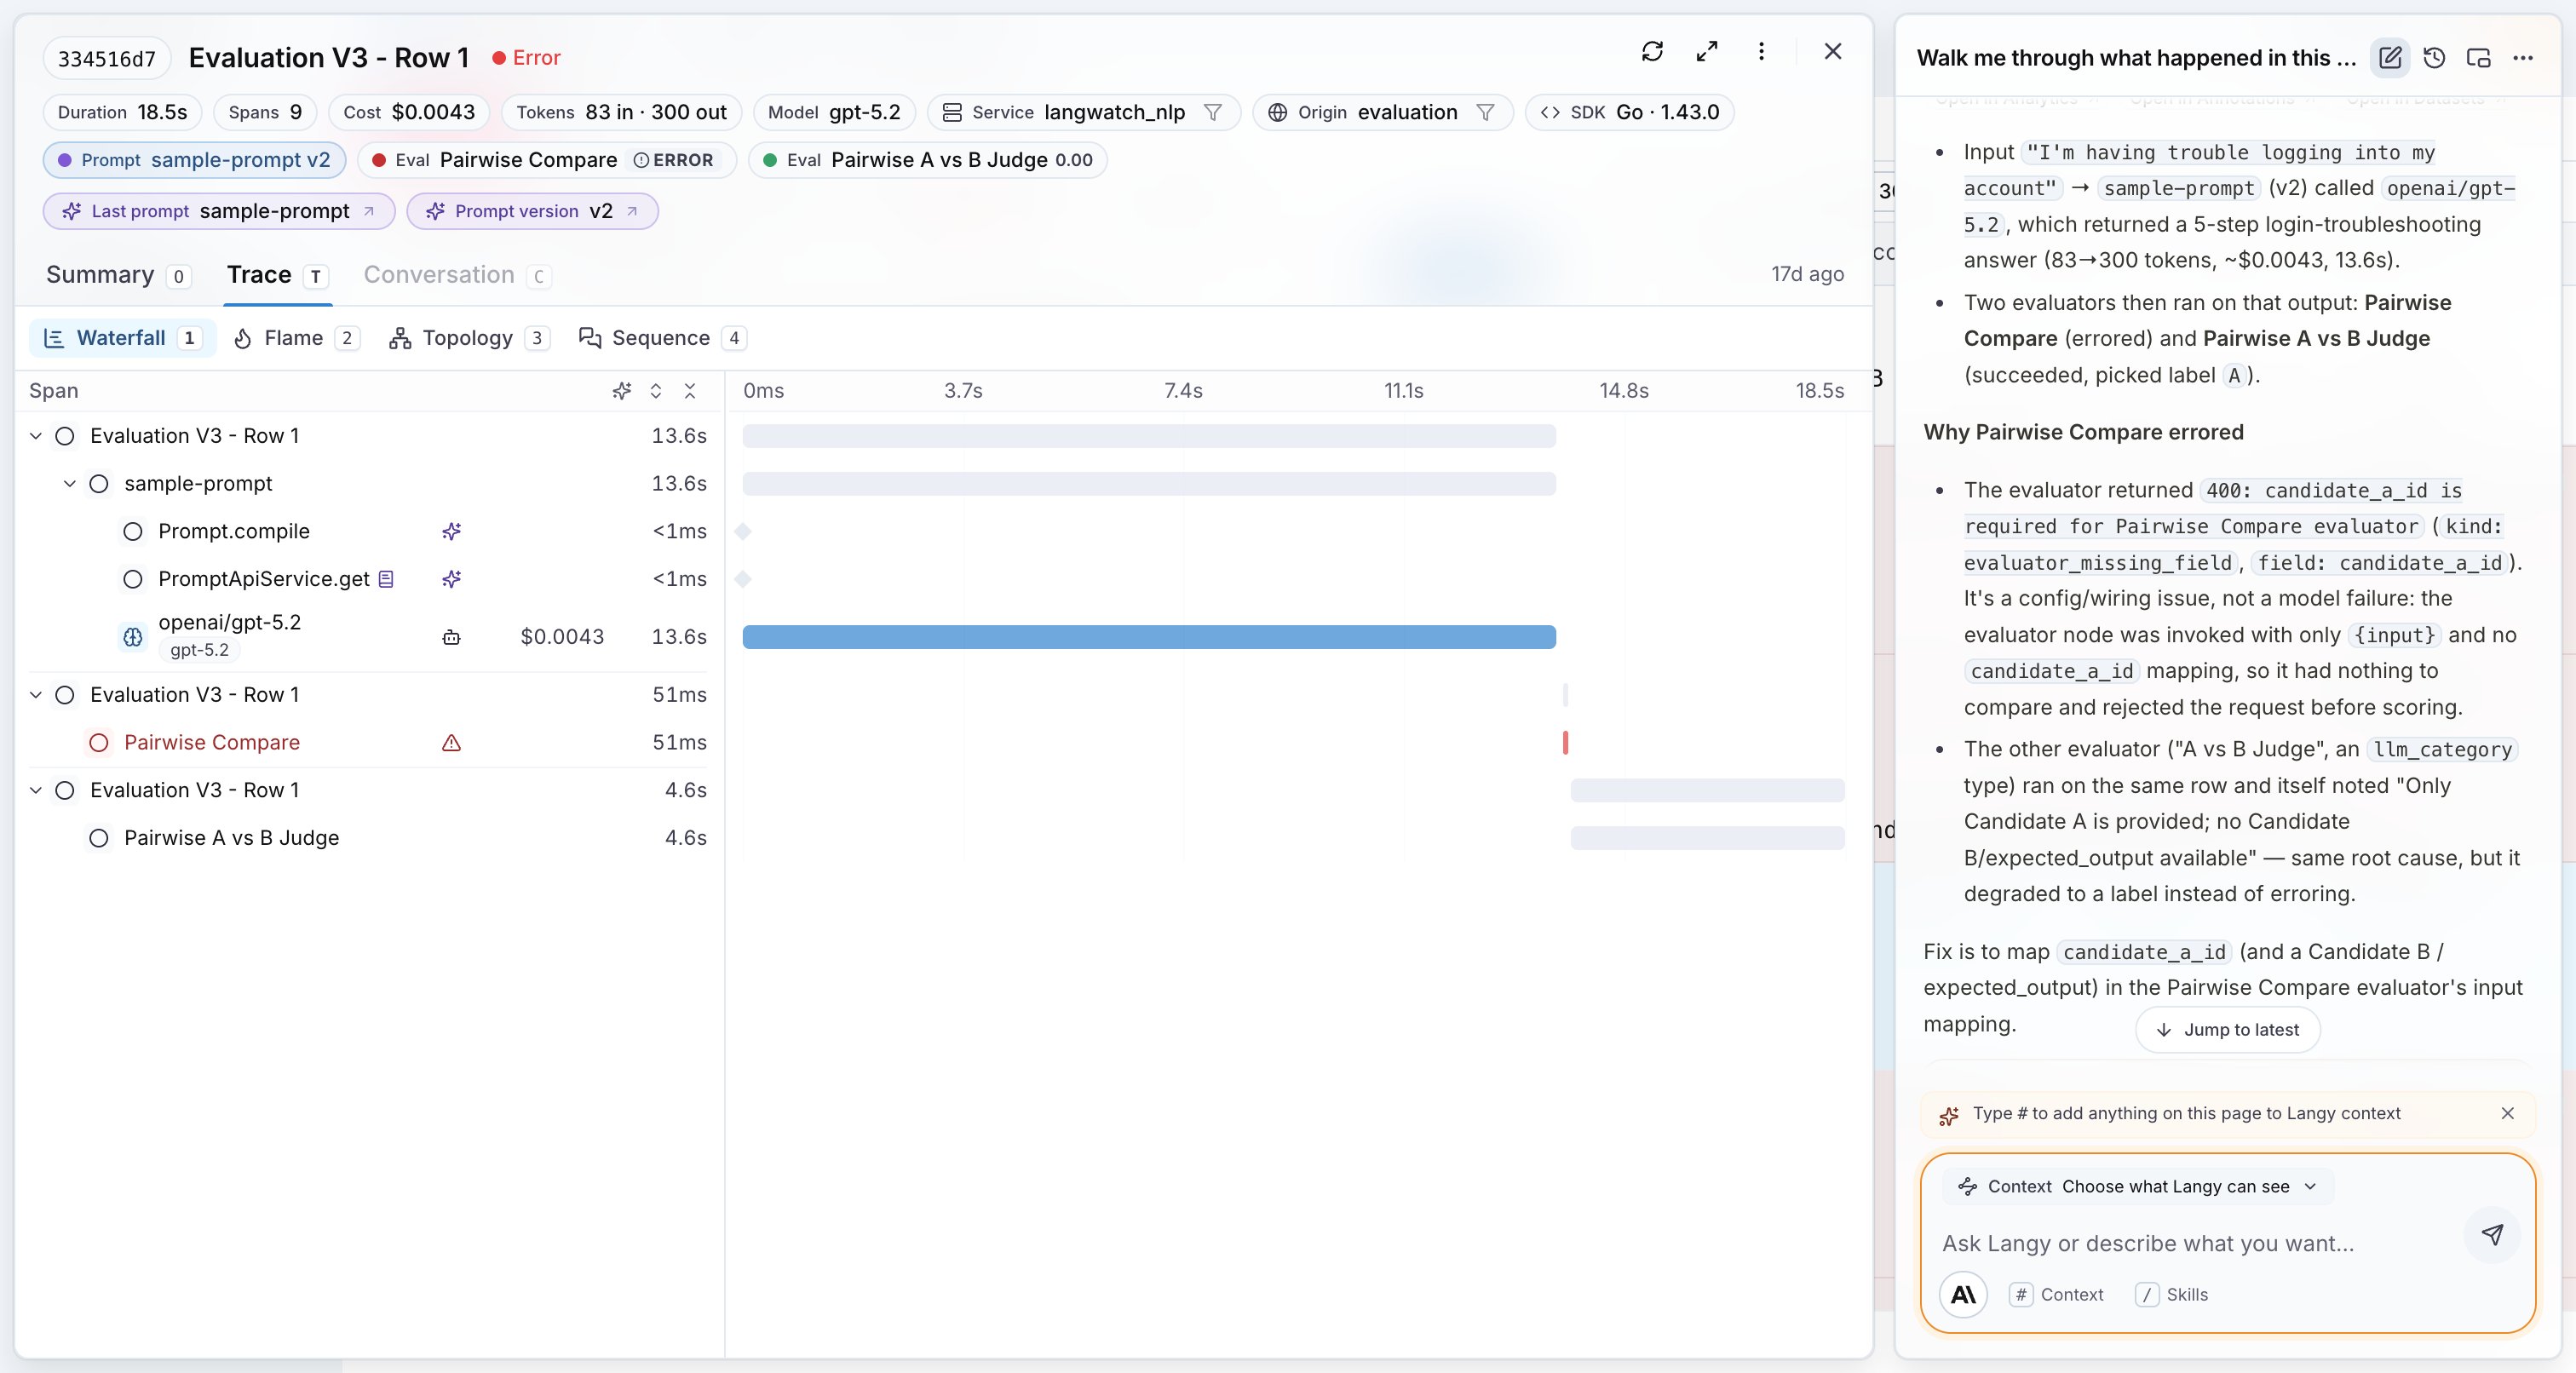Open Context picker with hash button
Image resolution: width=2576 pixels, height=1373 pixels.
pyautogui.click(x=2057, y=1295)
